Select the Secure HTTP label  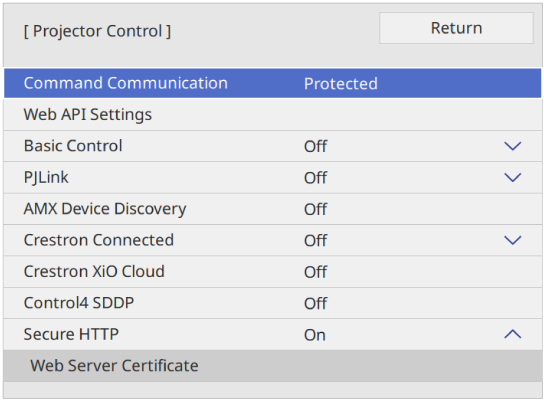pyautogui.click(x=71, y=334)
